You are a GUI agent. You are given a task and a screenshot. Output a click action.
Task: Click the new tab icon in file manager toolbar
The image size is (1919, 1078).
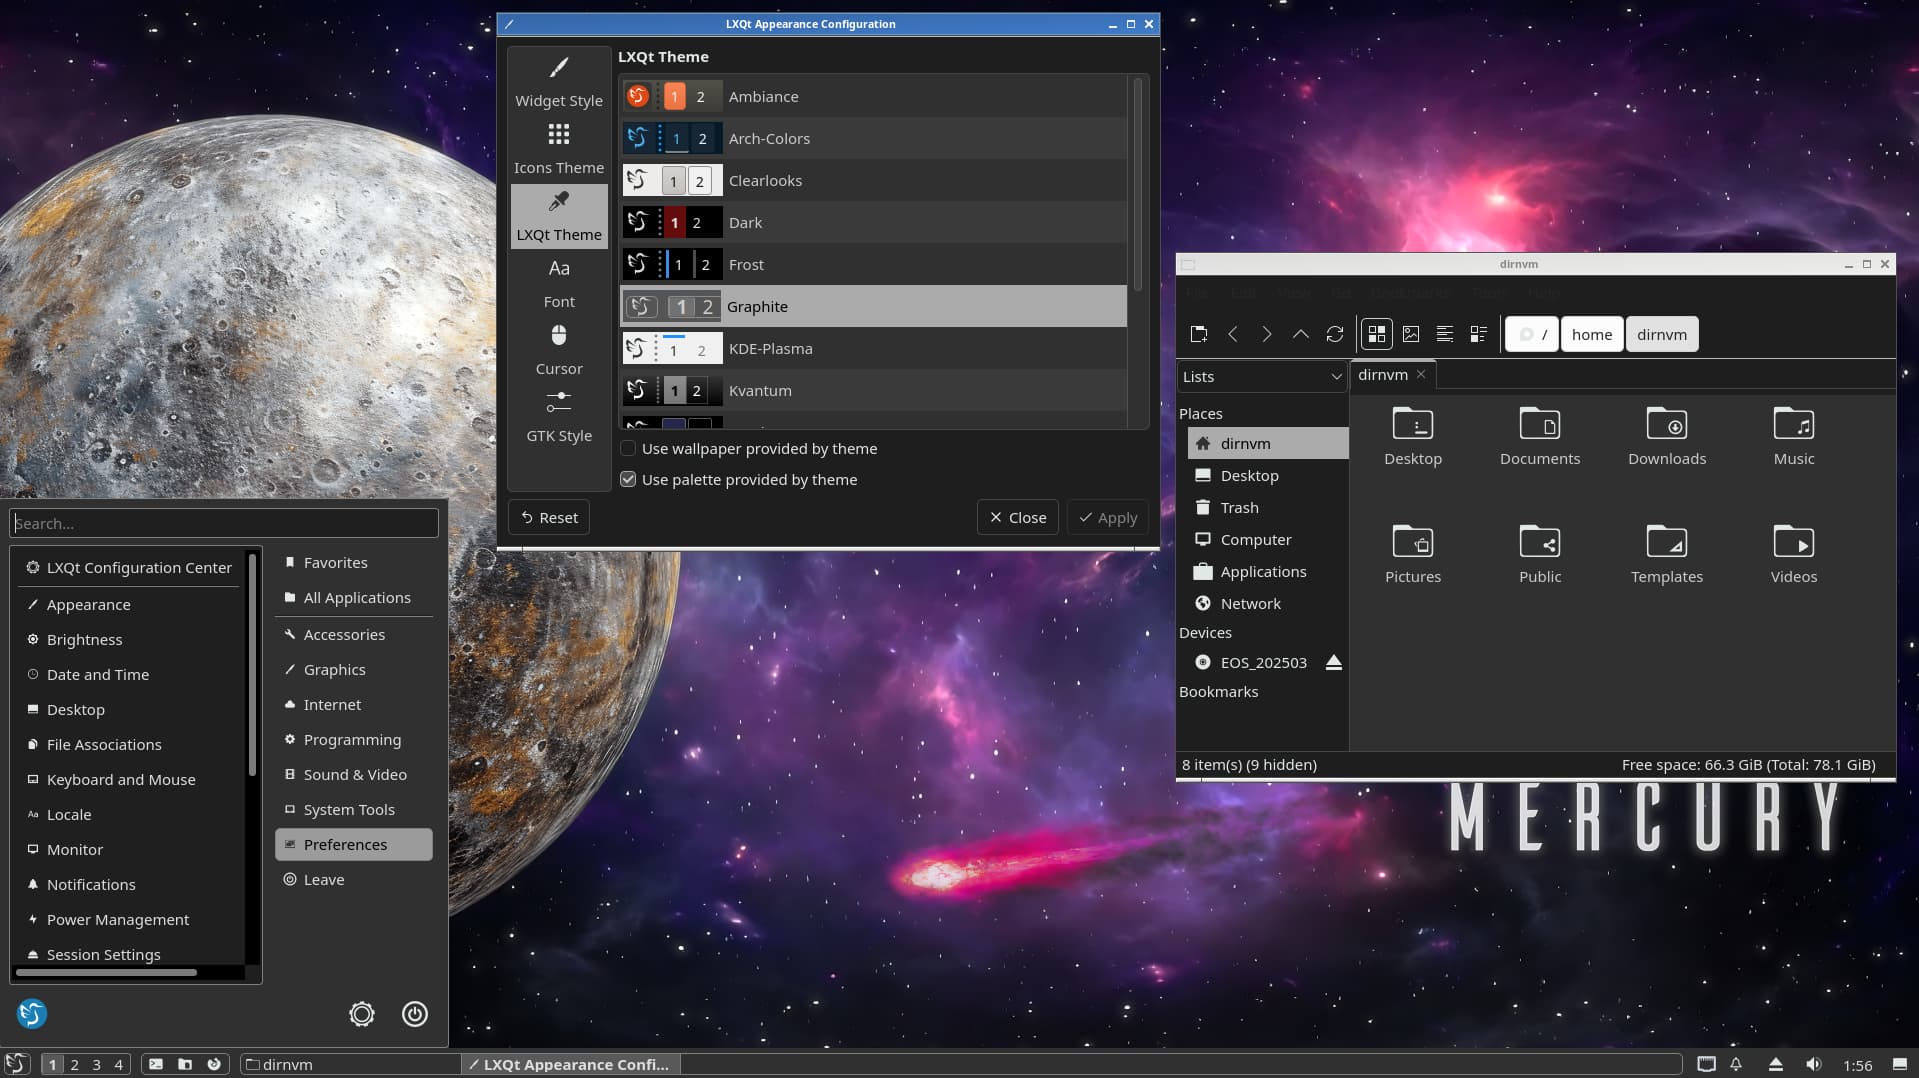(x=1199, y=334)
